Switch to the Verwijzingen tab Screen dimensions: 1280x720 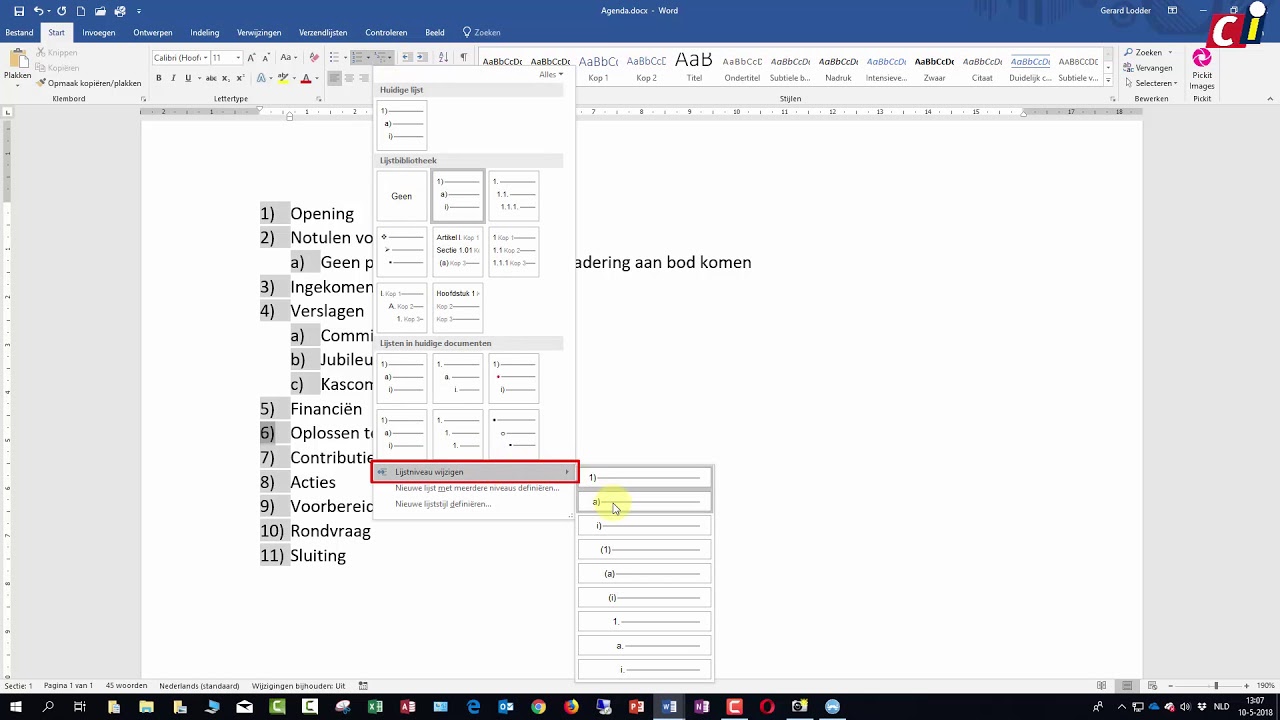(259, 32)
